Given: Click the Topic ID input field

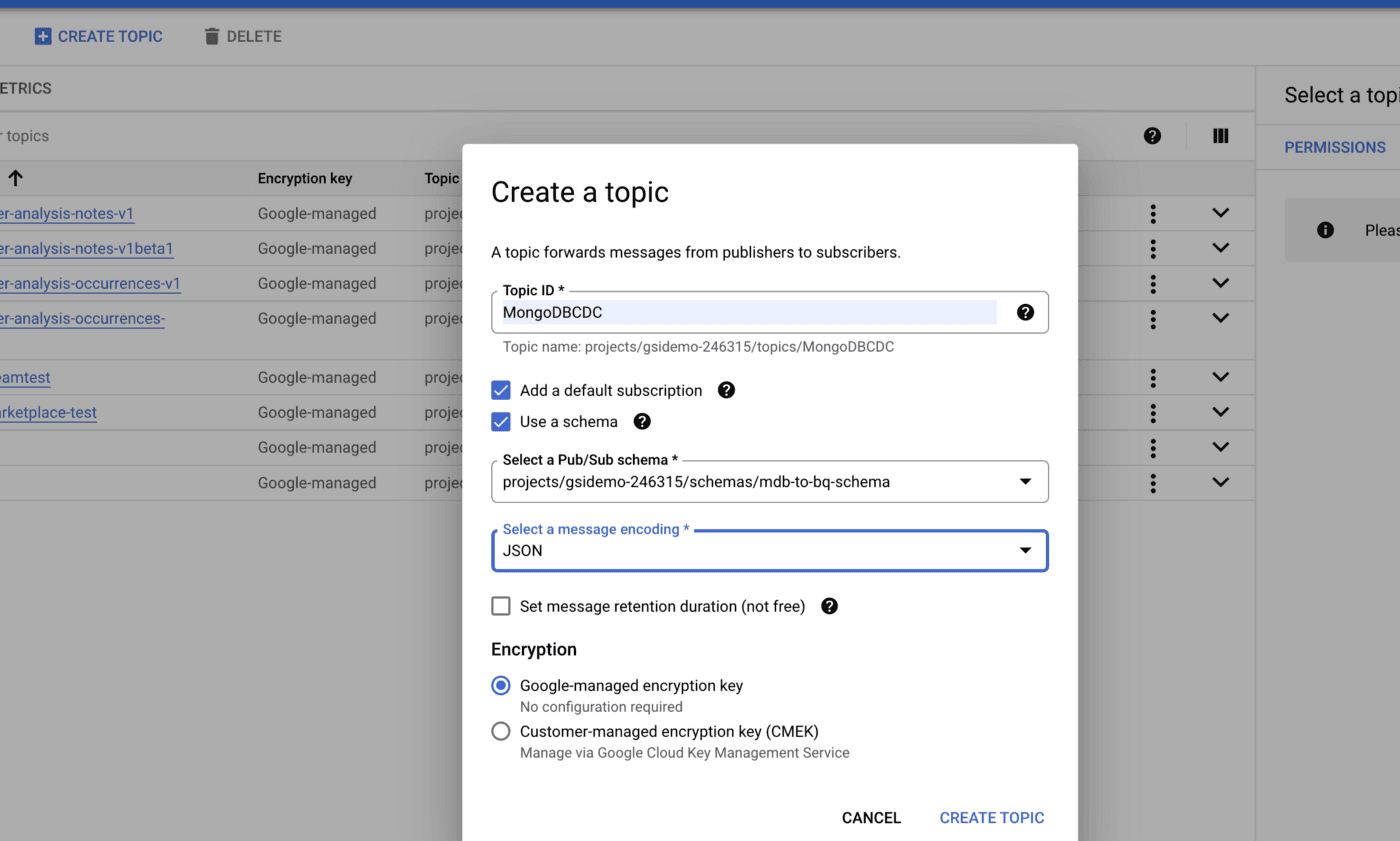Looking at the screenshot, I should click(748, 313).
